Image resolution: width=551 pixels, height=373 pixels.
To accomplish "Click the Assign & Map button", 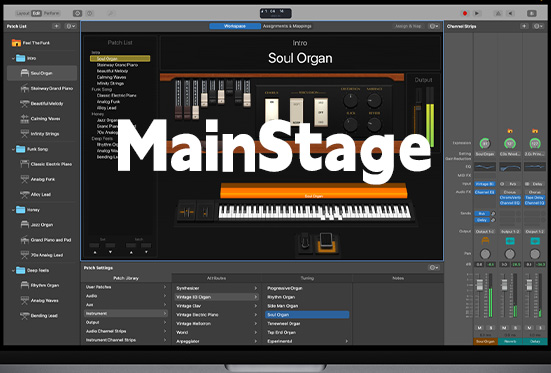I will (x=408, y=26).
